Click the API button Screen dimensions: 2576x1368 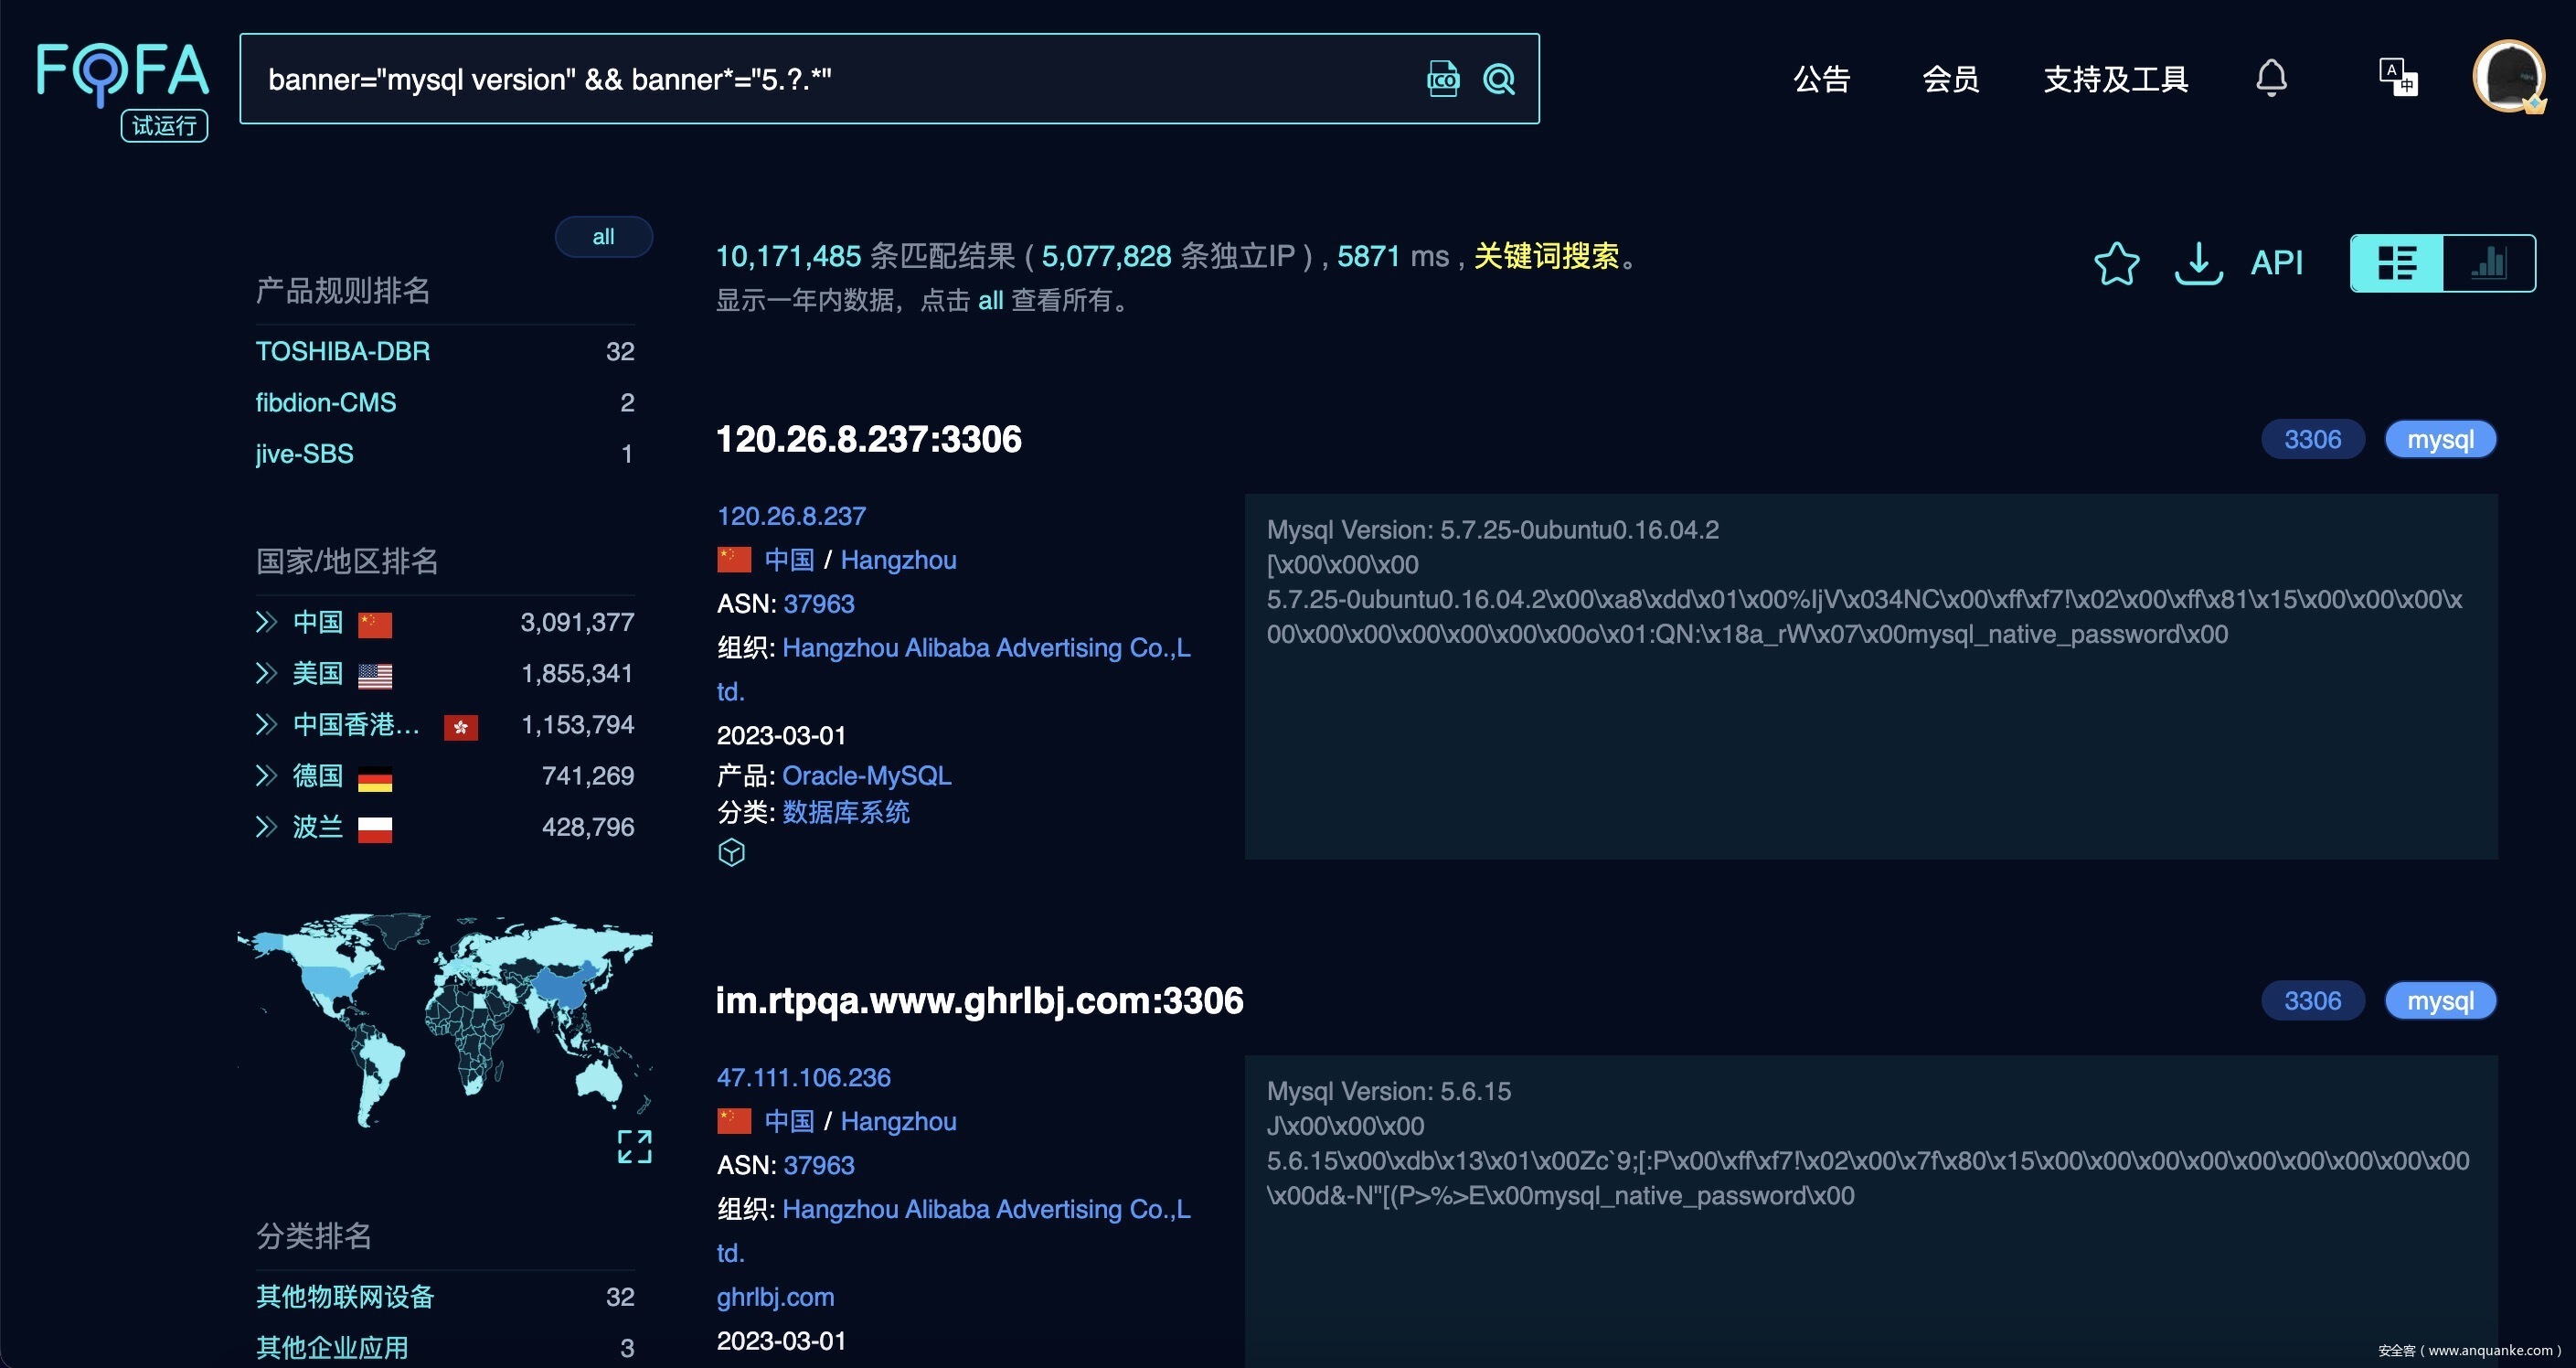click(x=2276, y=263)
